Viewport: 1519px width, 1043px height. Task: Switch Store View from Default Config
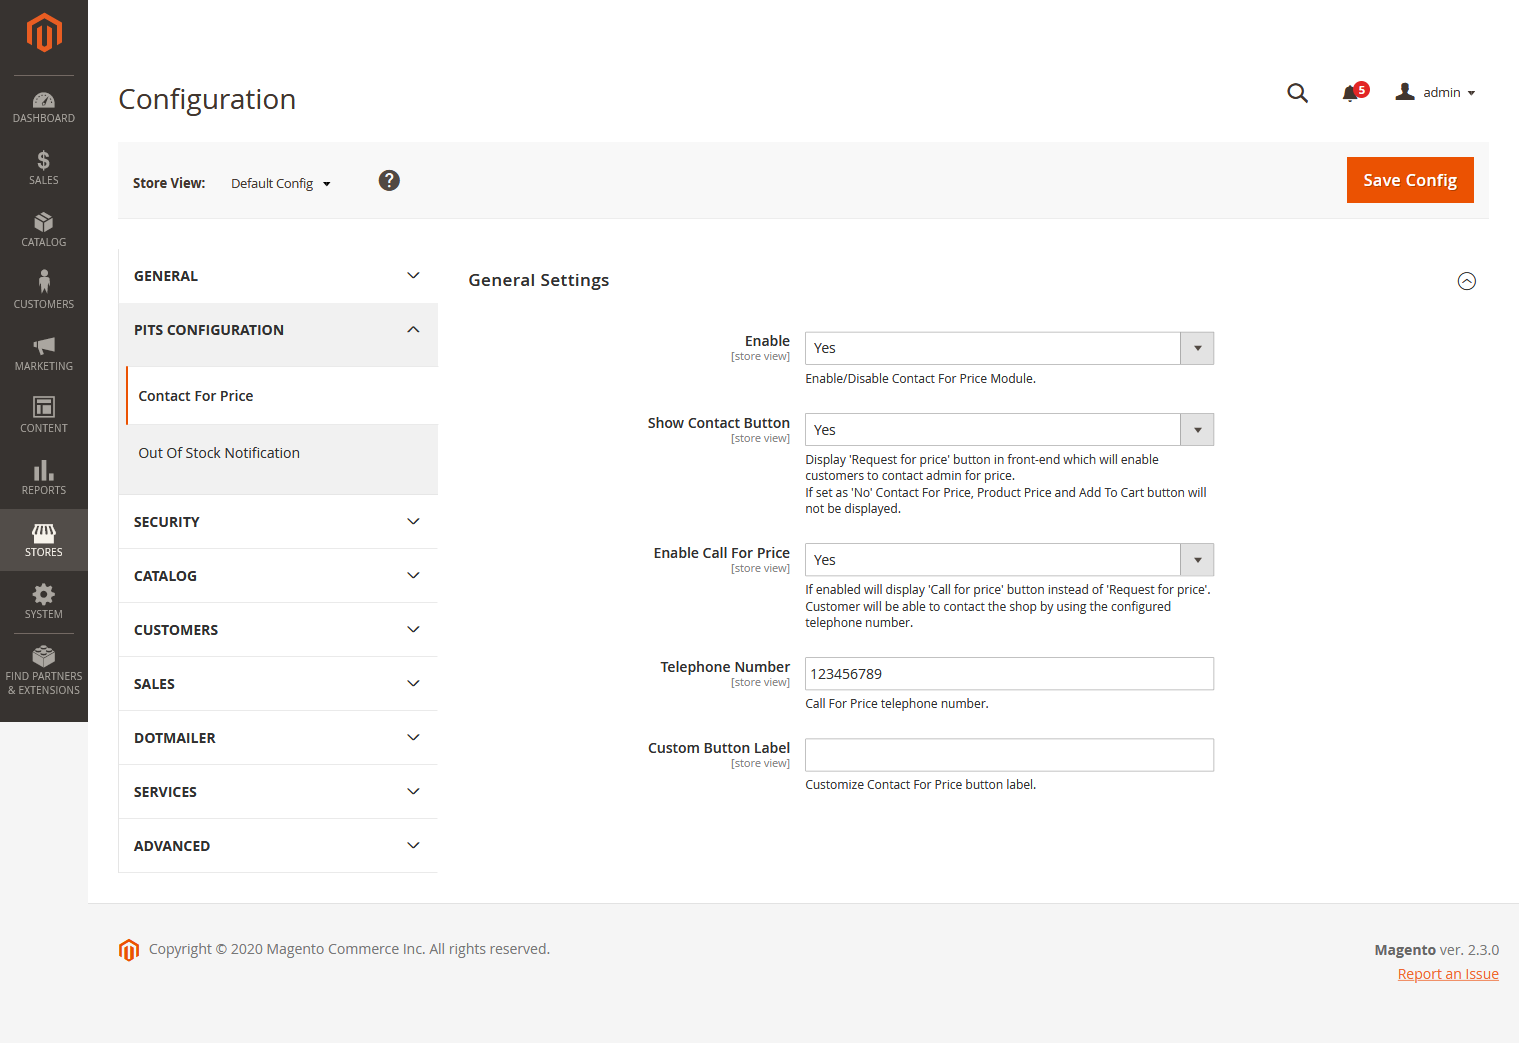tap(280, 183)
